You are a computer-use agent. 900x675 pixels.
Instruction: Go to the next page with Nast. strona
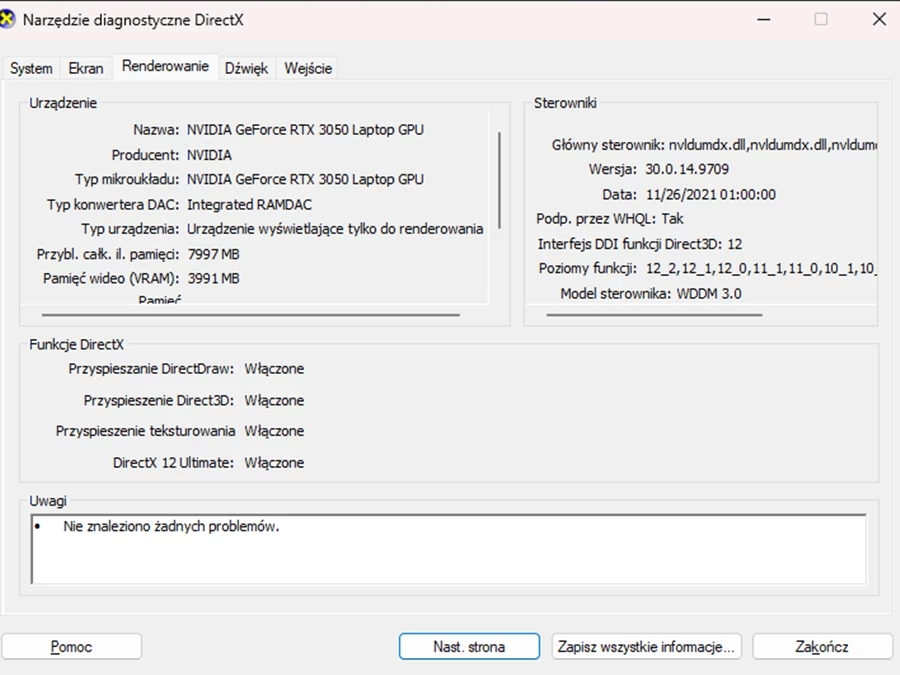point(468,646)
